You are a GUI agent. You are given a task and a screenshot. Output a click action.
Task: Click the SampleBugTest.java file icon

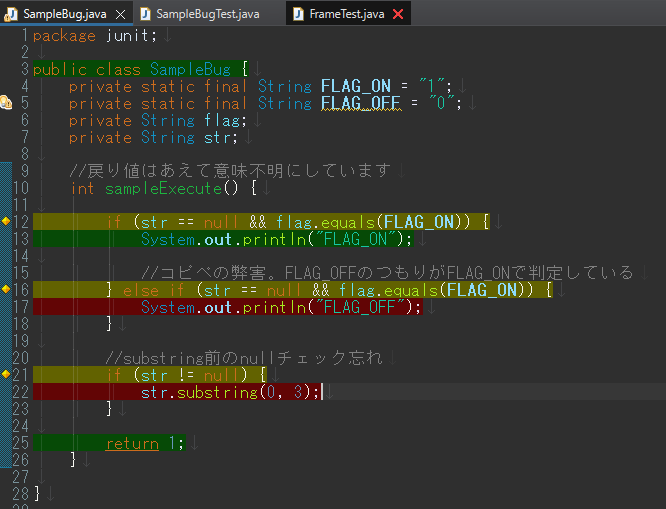[145, 14]
